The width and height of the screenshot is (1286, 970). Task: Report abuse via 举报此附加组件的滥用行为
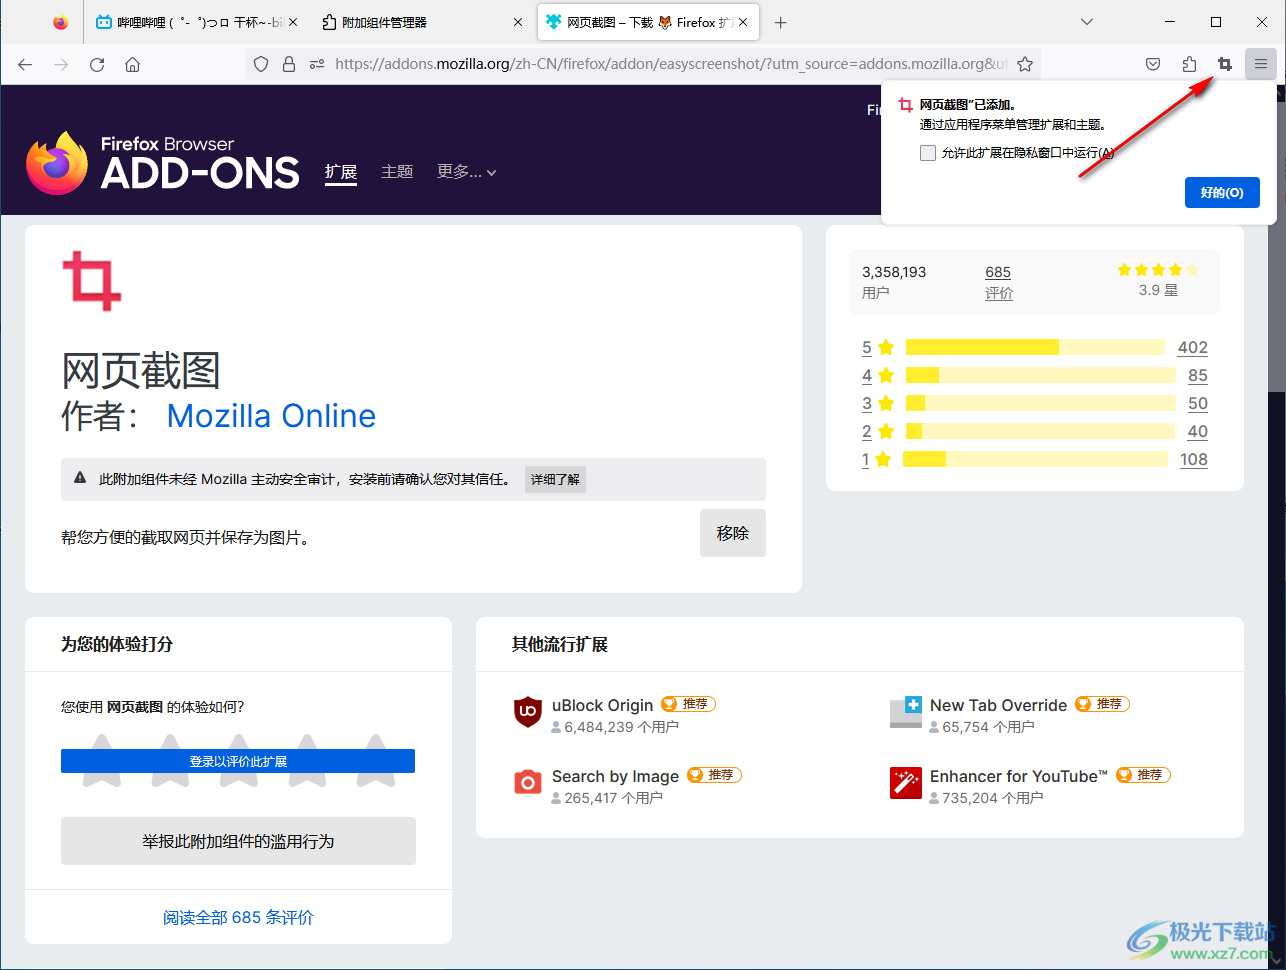(x=238, y=841)
